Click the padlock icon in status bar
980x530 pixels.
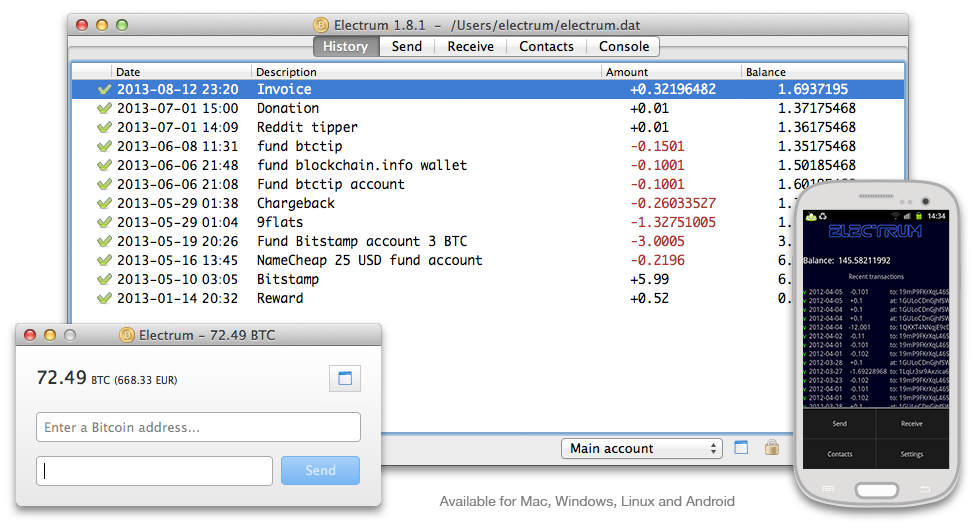(772, 447)
